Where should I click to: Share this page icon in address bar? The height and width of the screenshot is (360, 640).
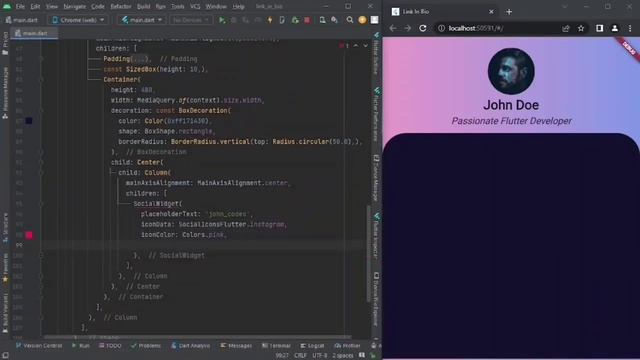point(566,28)
